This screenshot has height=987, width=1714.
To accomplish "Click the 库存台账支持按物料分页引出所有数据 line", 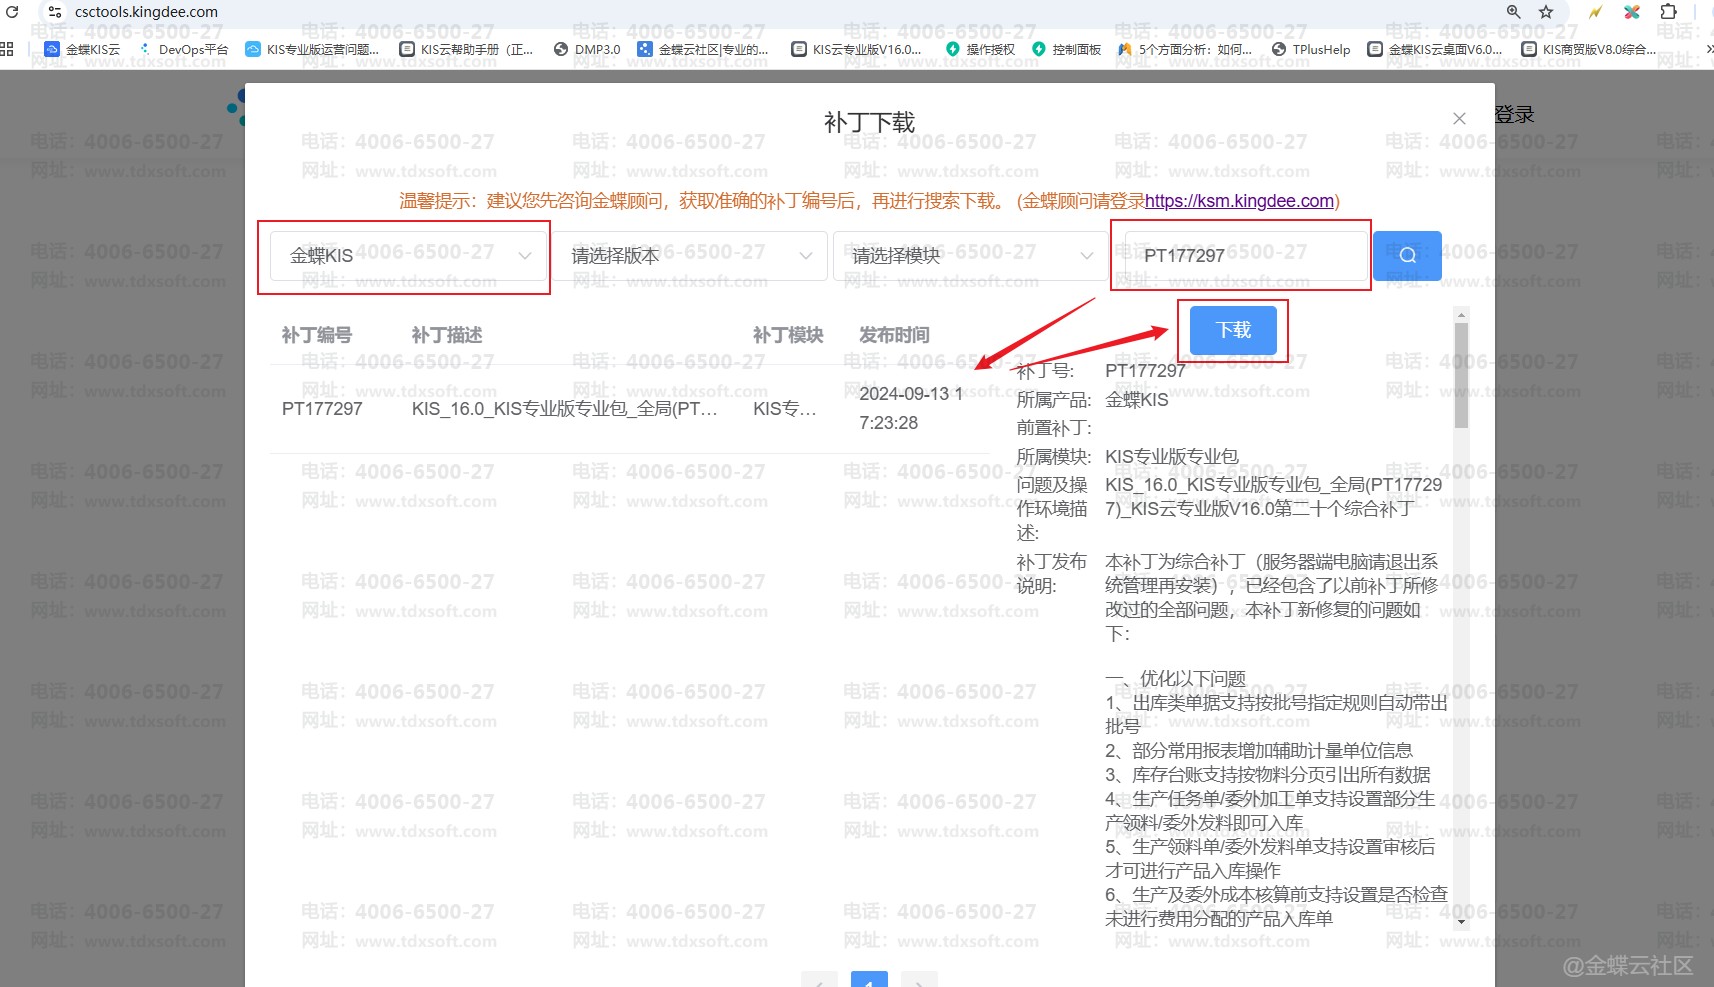I will [x=1267, y=775].
